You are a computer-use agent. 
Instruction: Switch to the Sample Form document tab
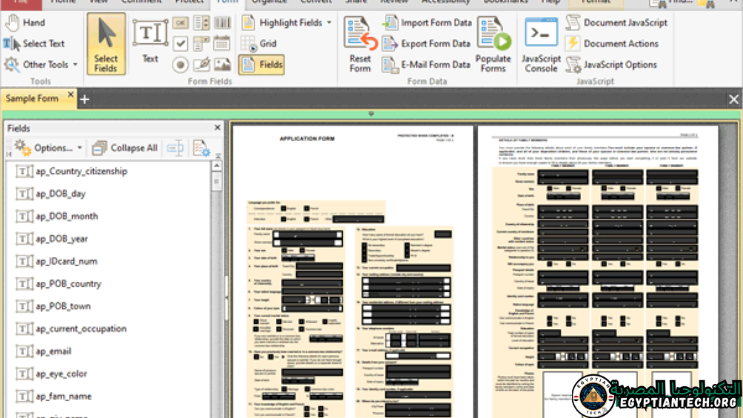32,99
